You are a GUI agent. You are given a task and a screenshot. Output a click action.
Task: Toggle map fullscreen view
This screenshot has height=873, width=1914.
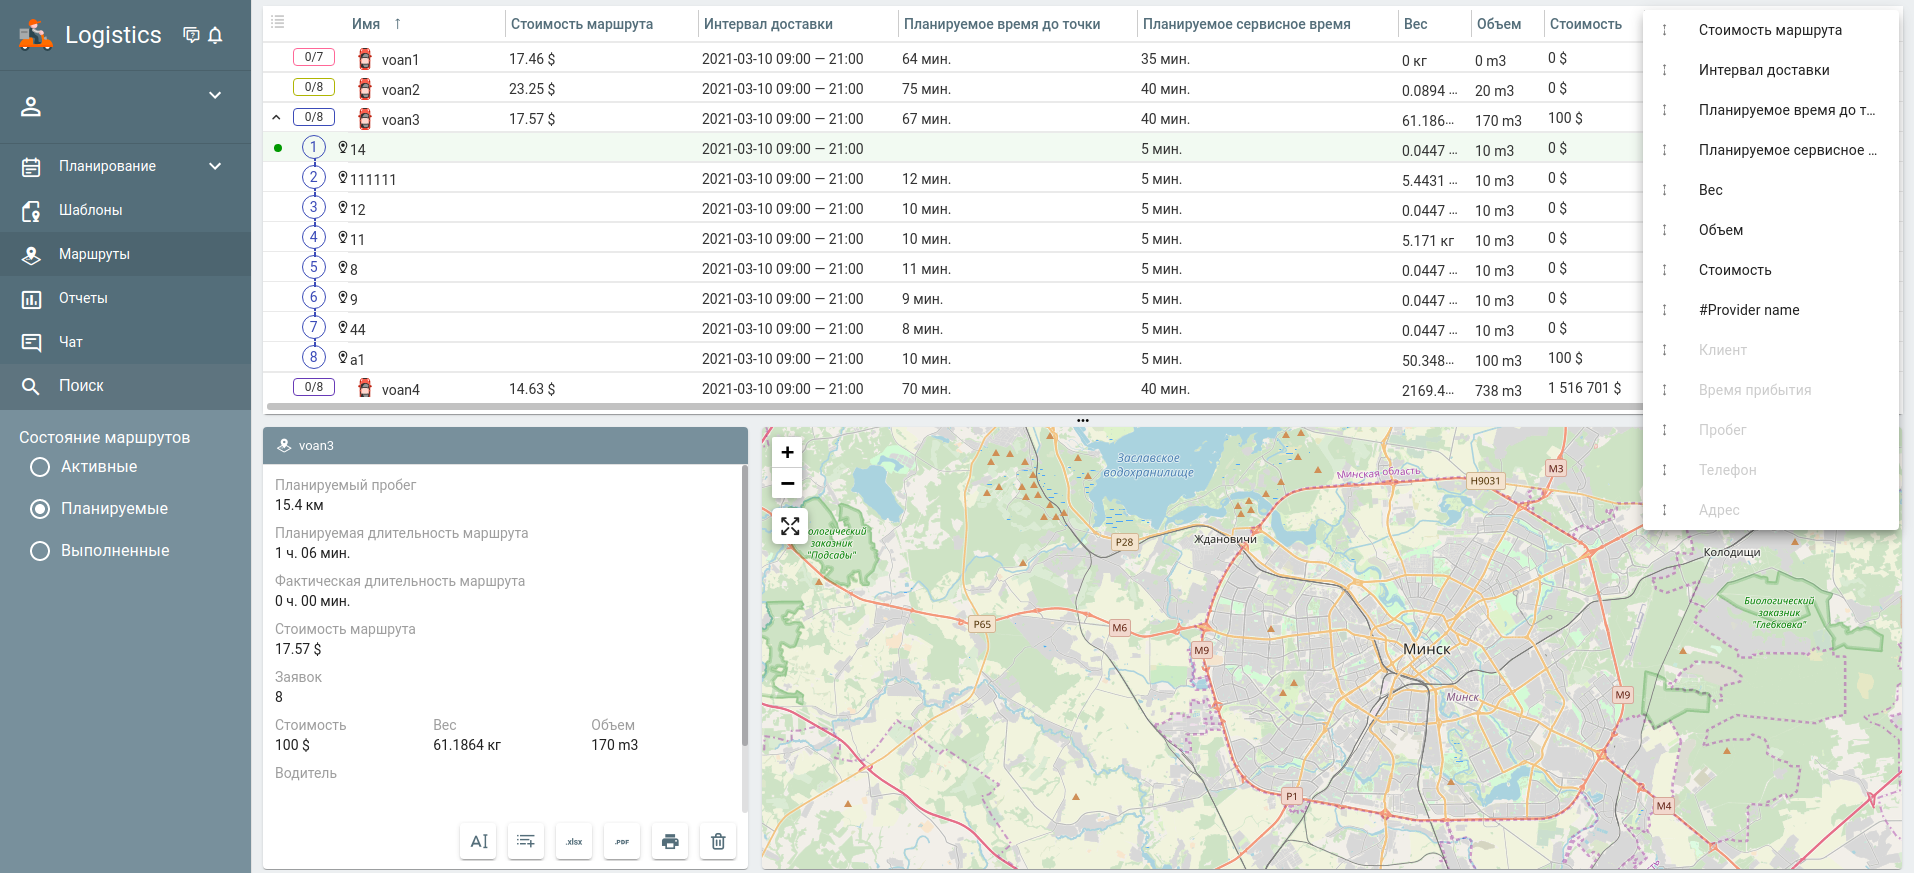pos(789,526)
